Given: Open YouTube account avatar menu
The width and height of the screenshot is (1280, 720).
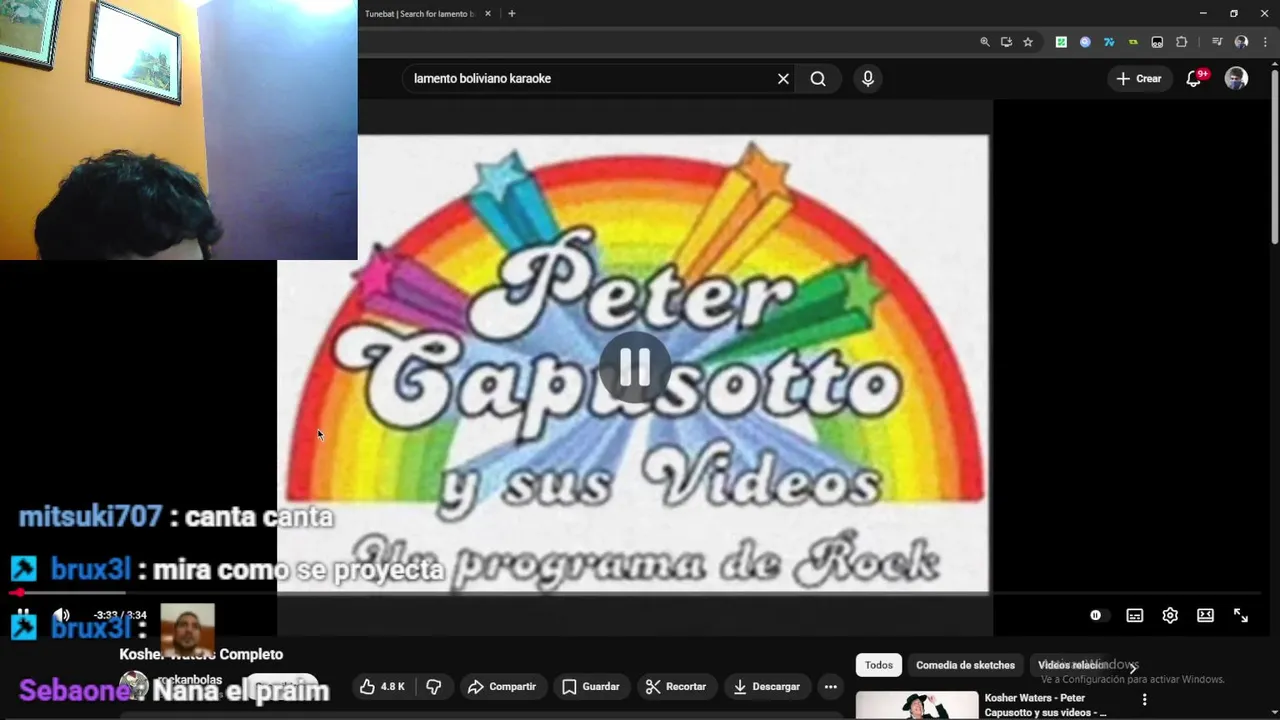Looking at the screenshot, I should pos(1237,79).
